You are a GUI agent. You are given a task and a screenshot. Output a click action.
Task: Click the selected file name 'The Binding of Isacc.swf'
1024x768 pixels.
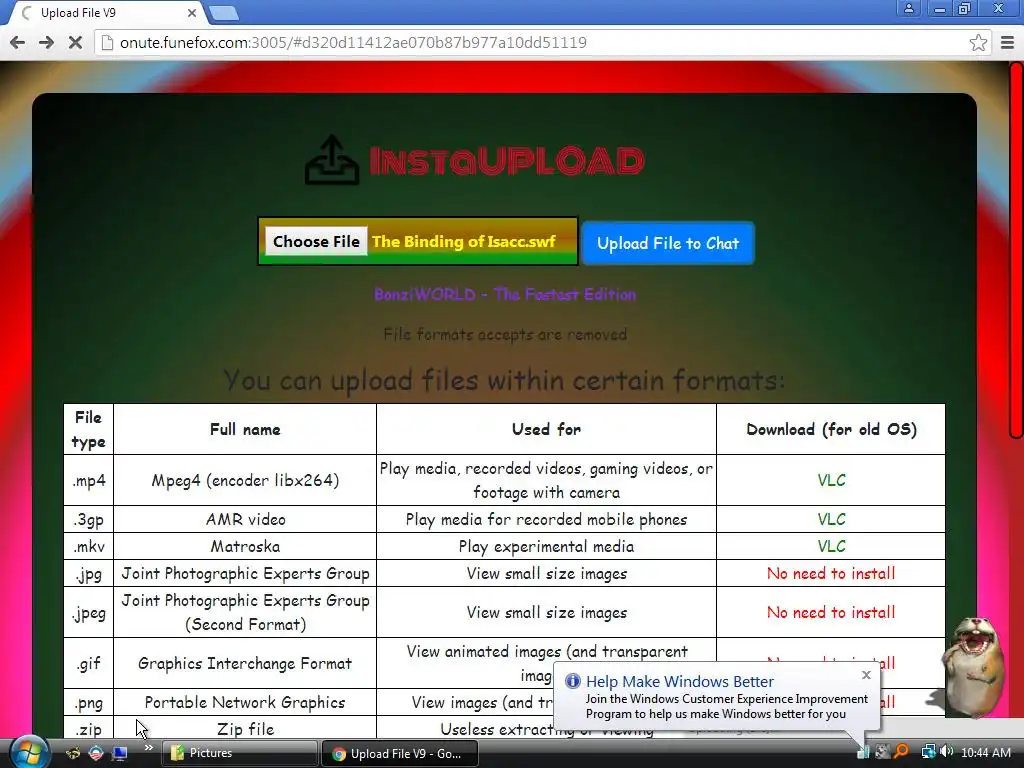464,242
